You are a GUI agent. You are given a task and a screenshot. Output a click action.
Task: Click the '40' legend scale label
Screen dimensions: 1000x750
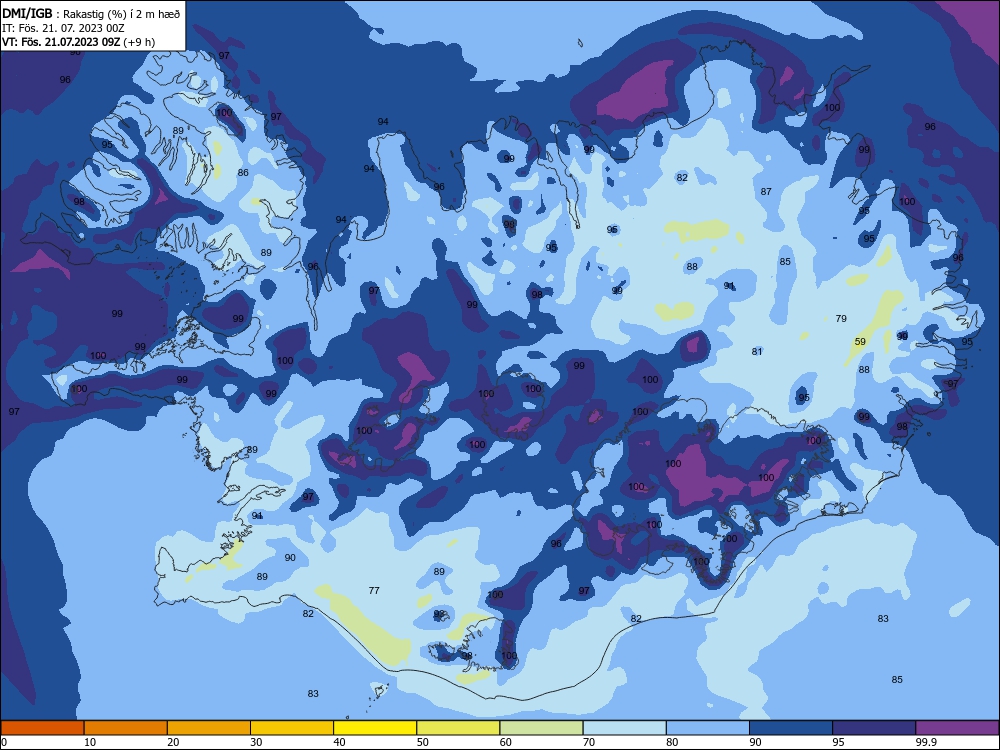point(340,742)
